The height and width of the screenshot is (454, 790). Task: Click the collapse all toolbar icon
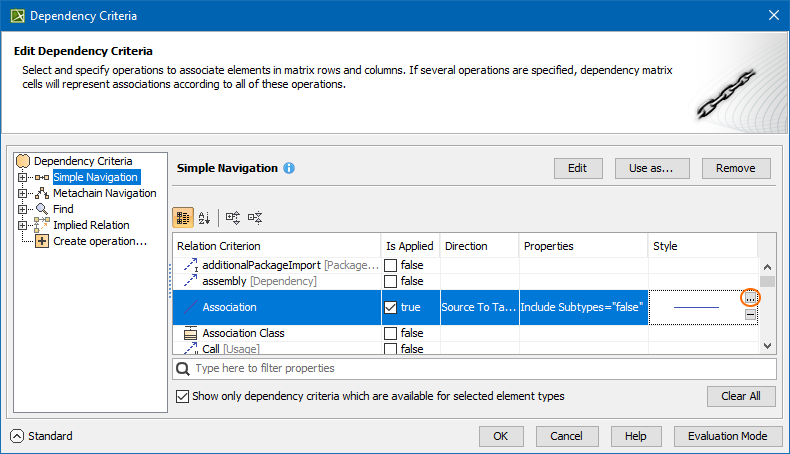[x=255, y=217]
